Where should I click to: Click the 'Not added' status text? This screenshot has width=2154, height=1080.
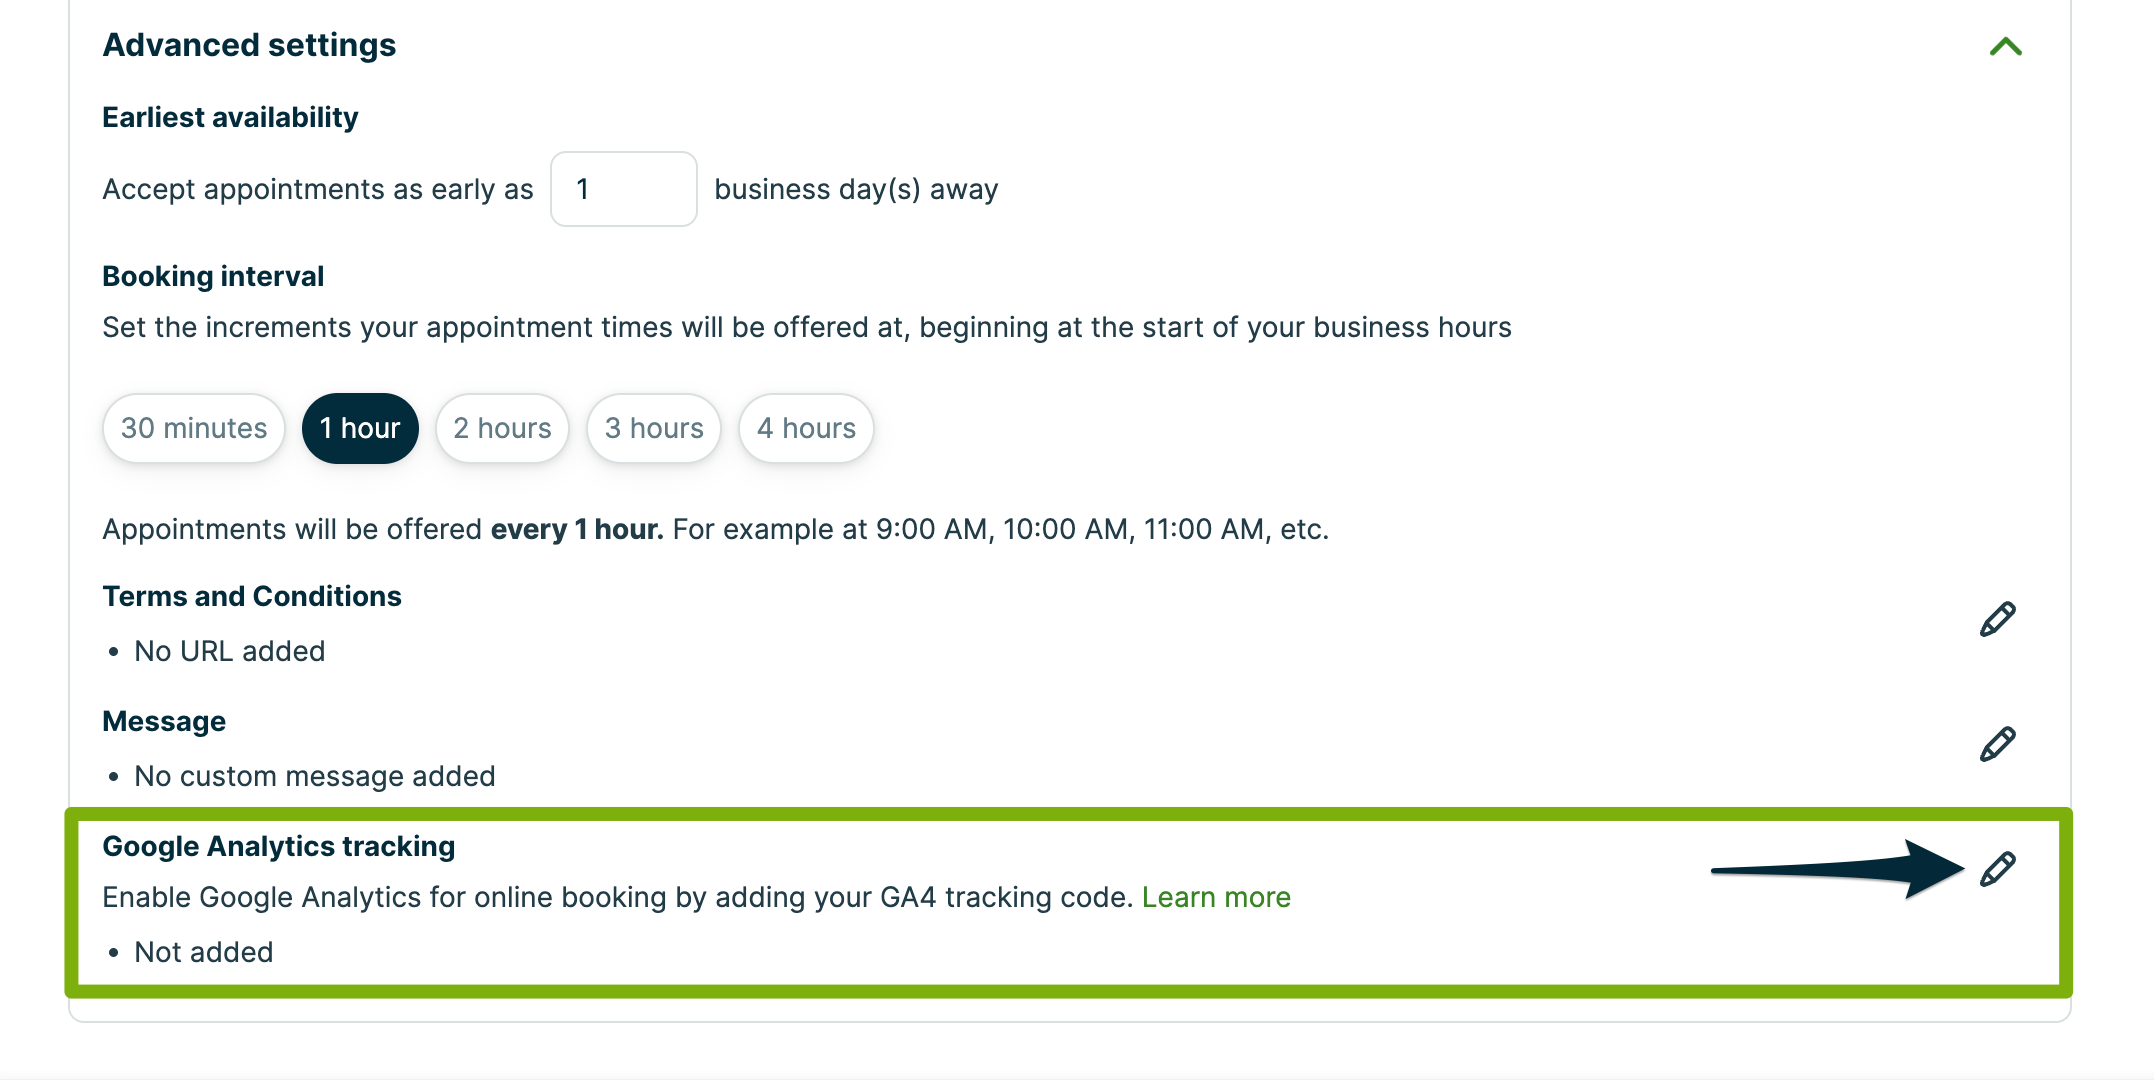click(x=204, y=952)
